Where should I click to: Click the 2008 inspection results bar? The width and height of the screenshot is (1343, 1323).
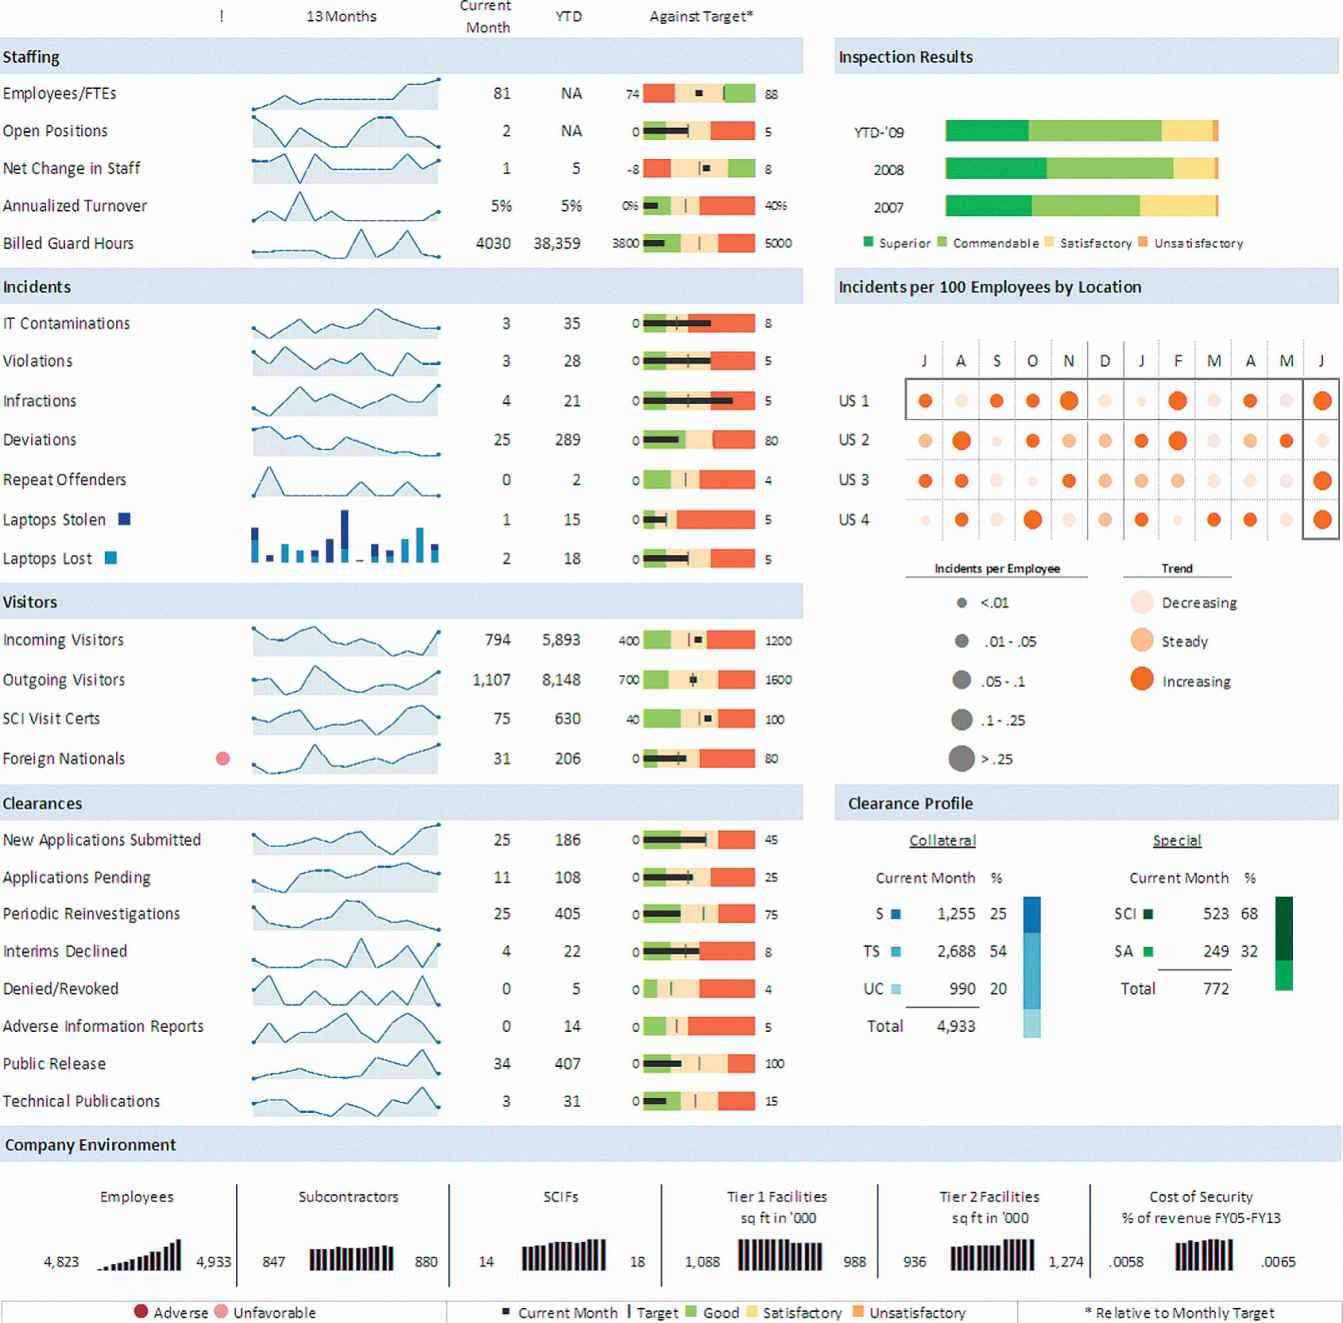(x=1082, y=168)
